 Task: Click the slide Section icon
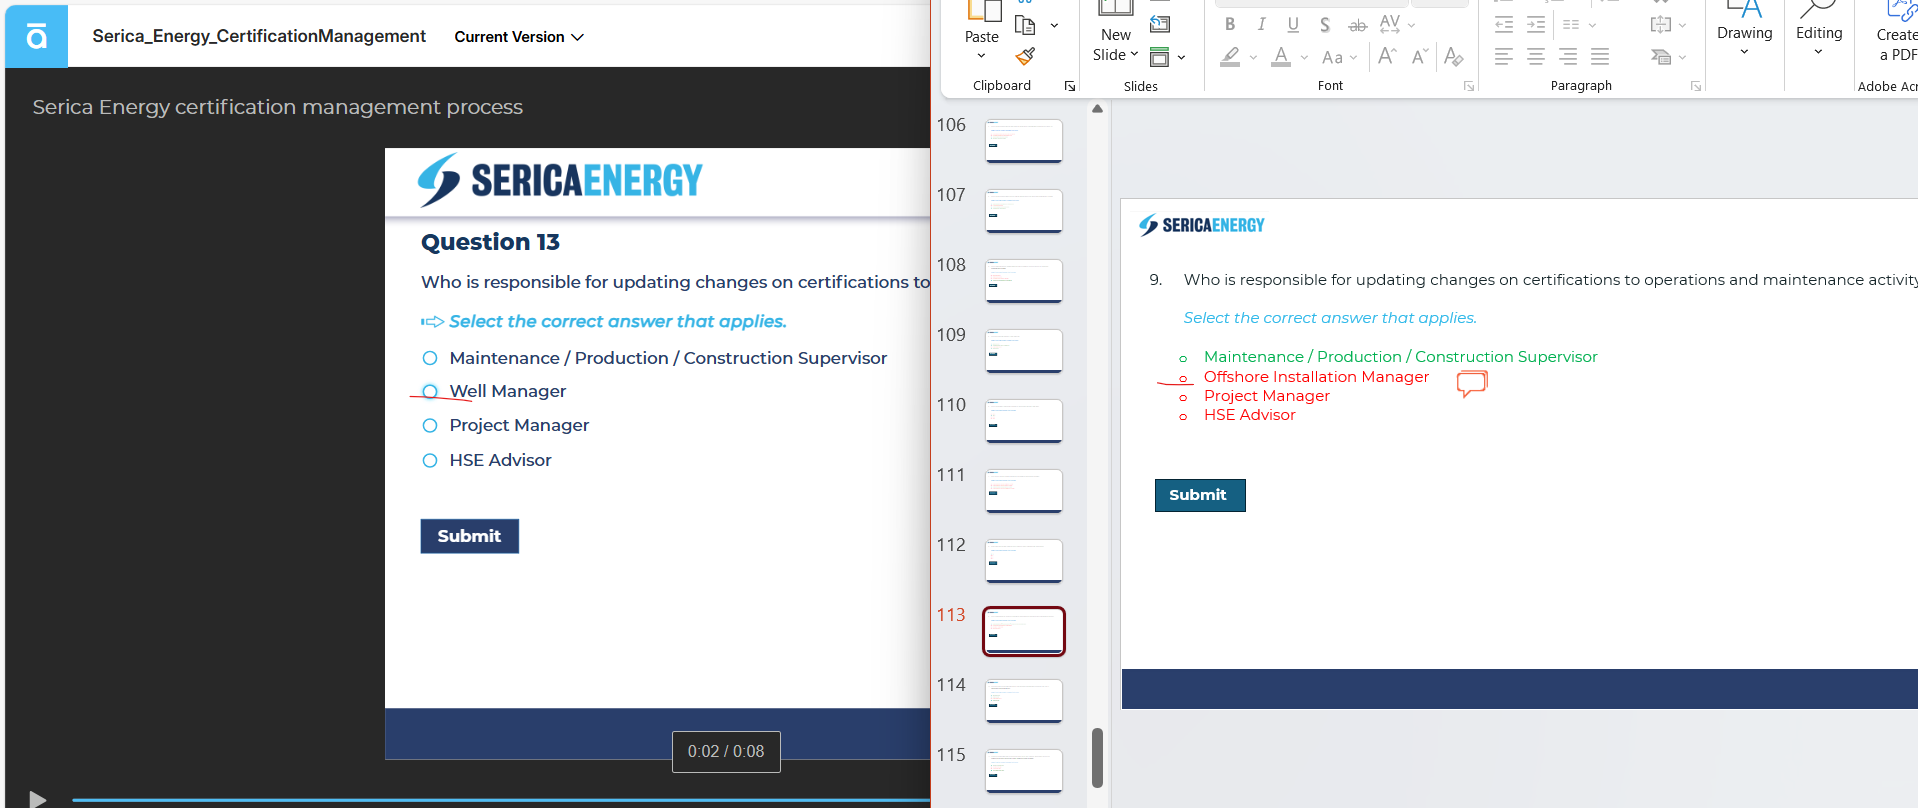[x=1160, y=57]
